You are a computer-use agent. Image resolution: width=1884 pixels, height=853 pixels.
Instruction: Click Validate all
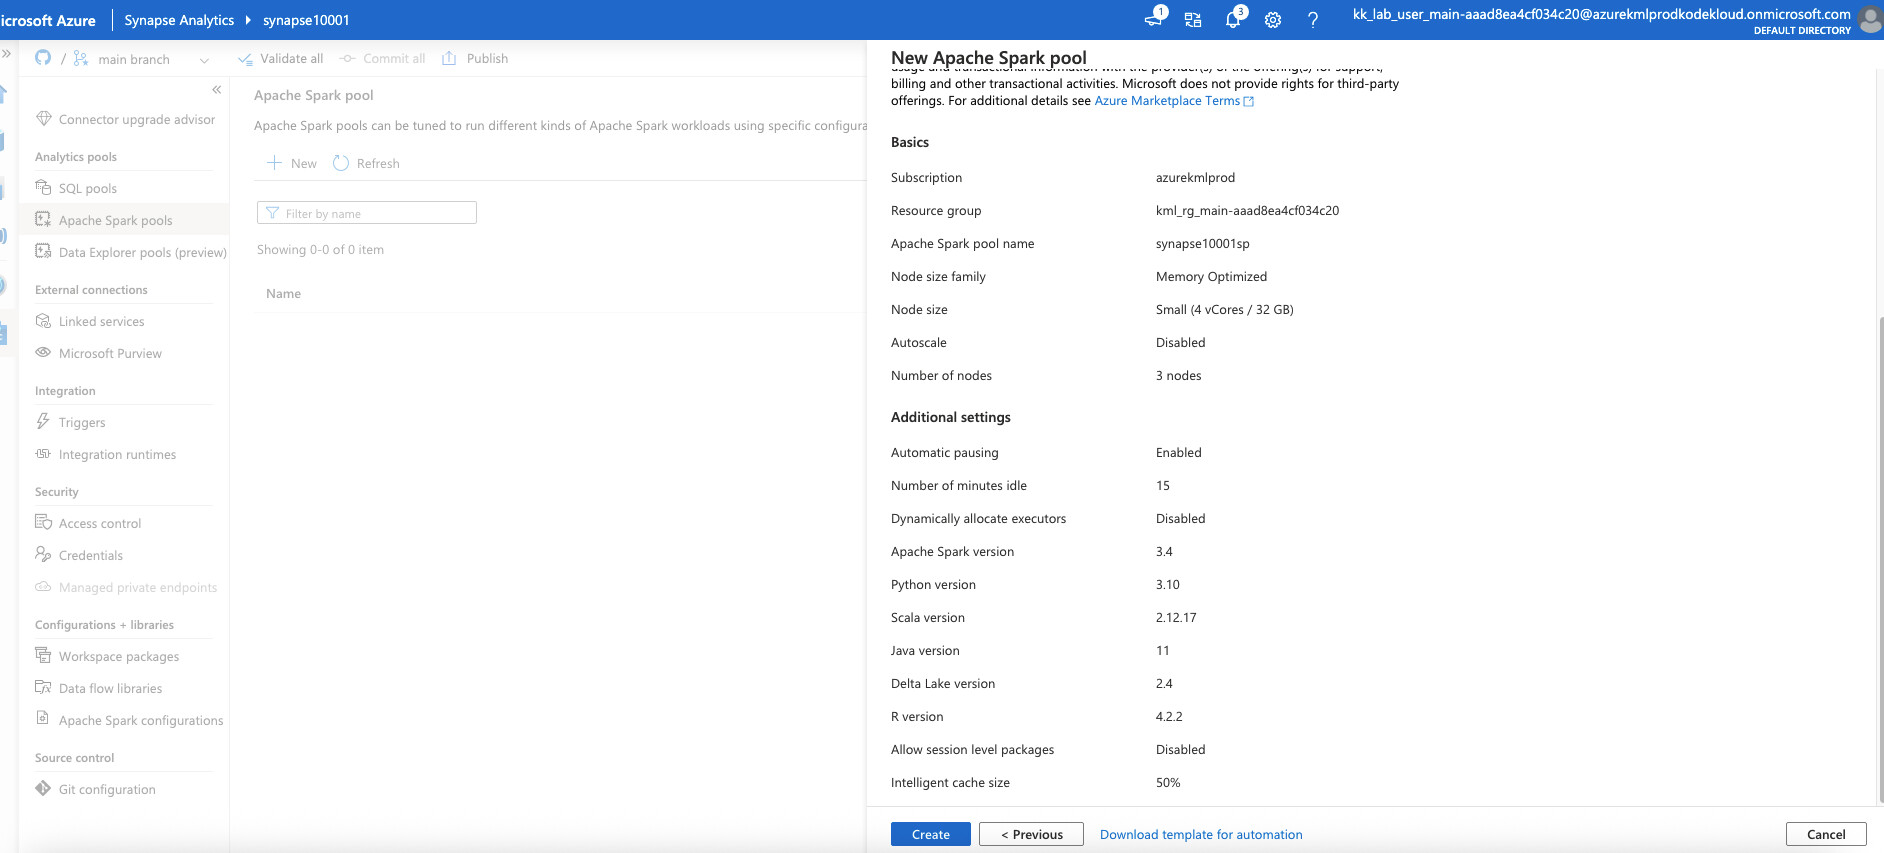pyautogui.click(x=281, y=59)
